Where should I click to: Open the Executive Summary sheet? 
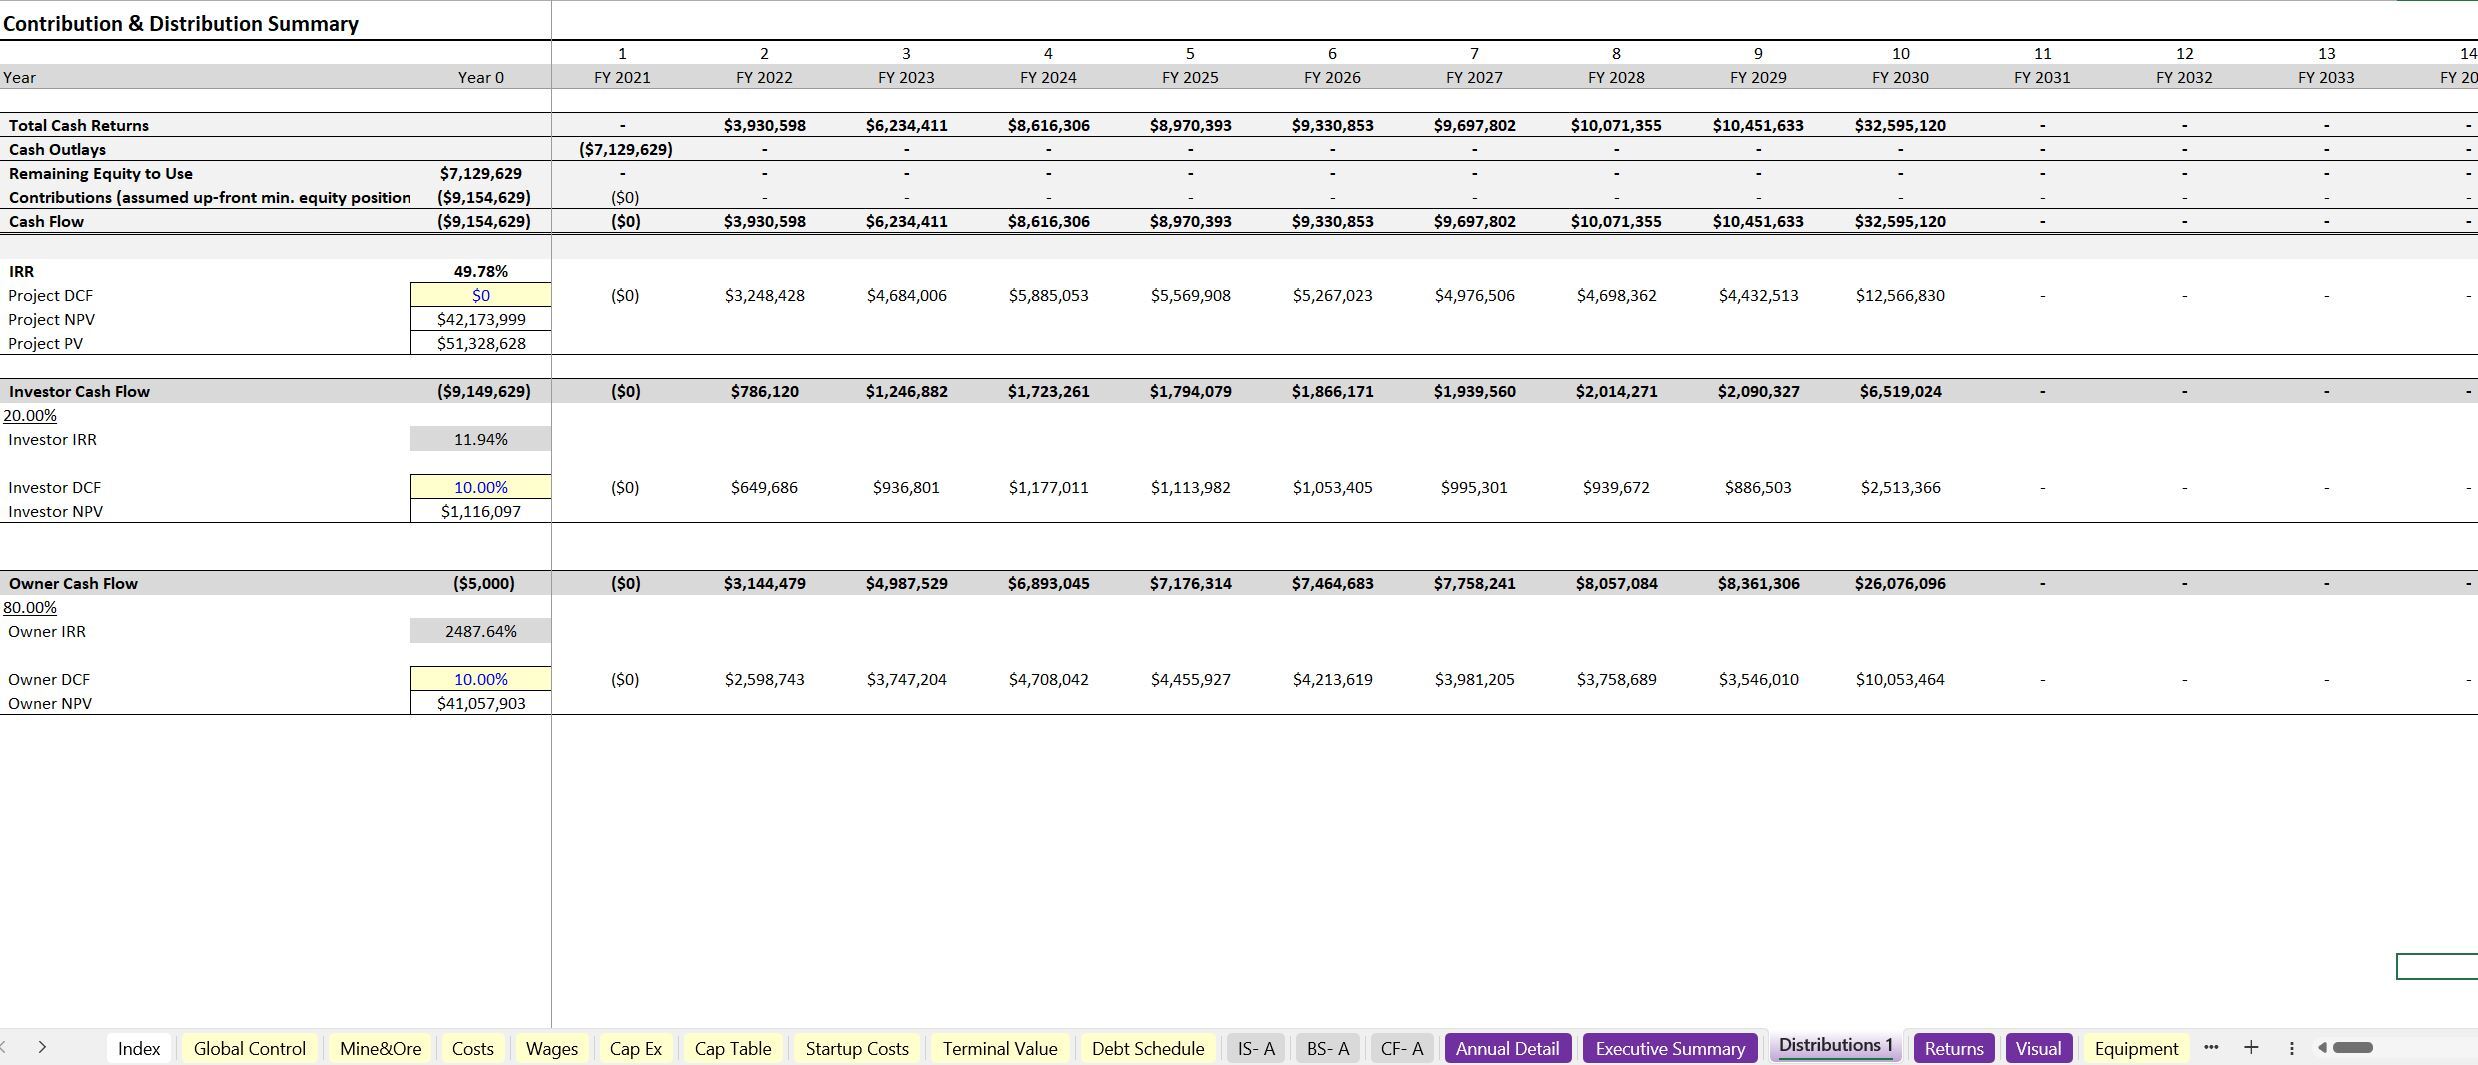click(1669, 1048)
